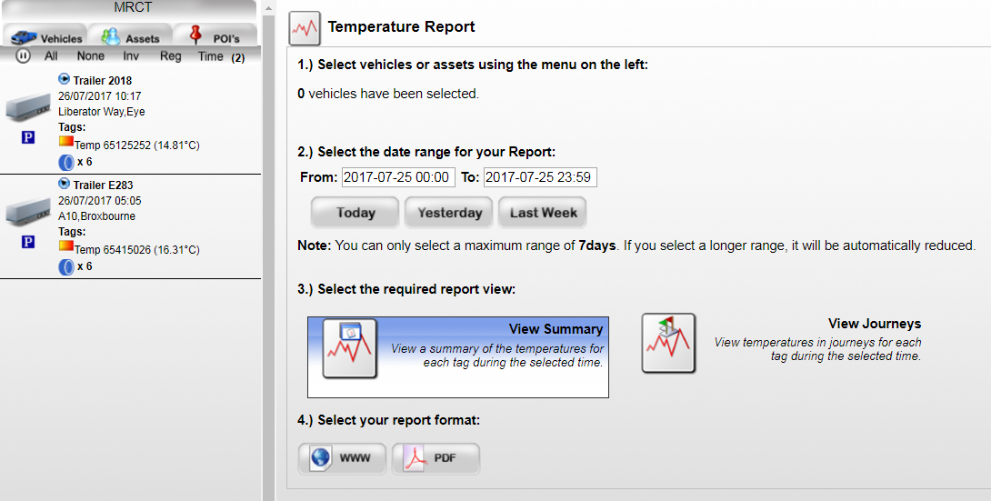Click the From date input field
This screenshot has width=991, height=501.
(398, 177)
